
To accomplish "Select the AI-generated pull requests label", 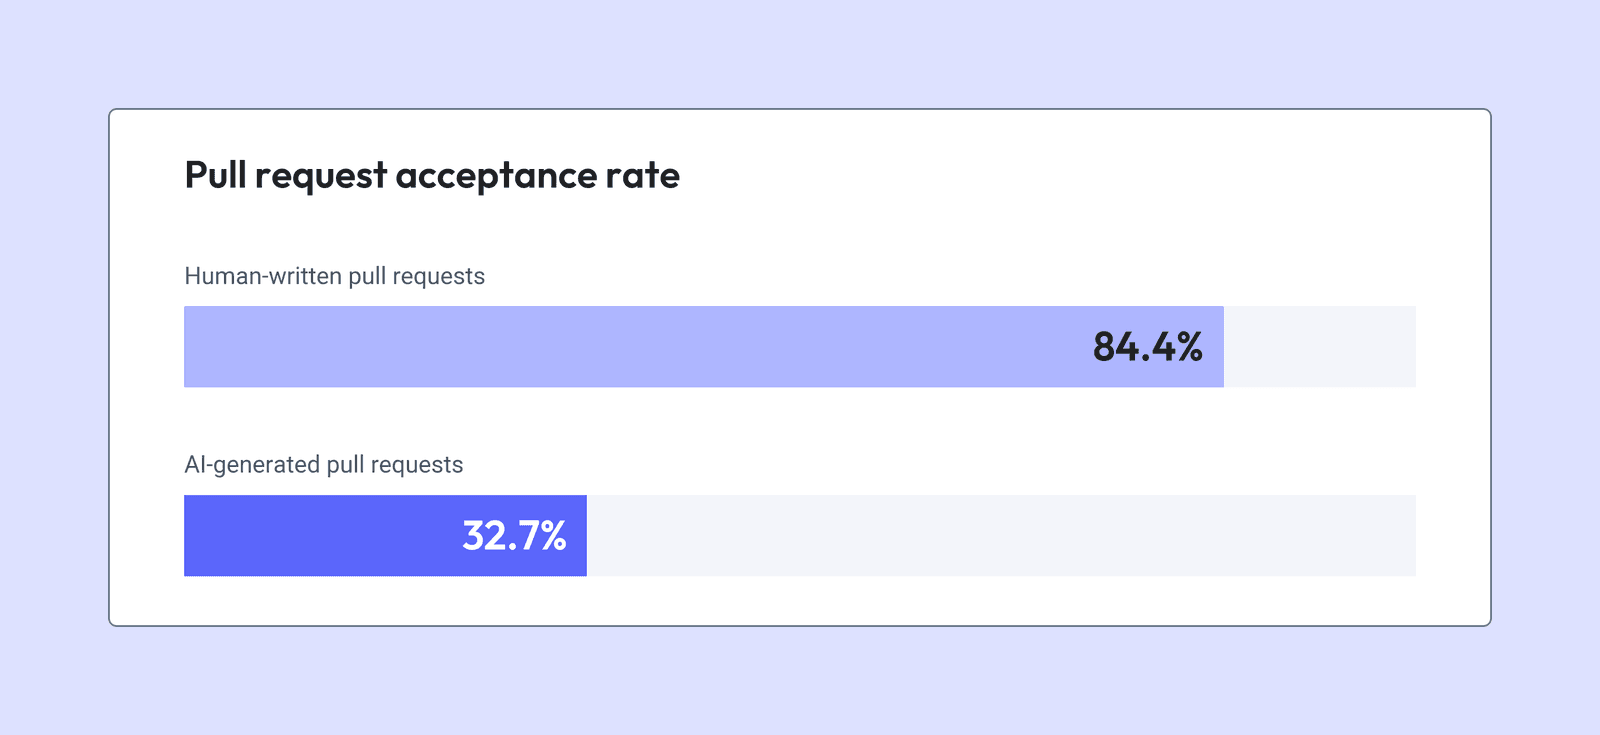I will 324,465.
